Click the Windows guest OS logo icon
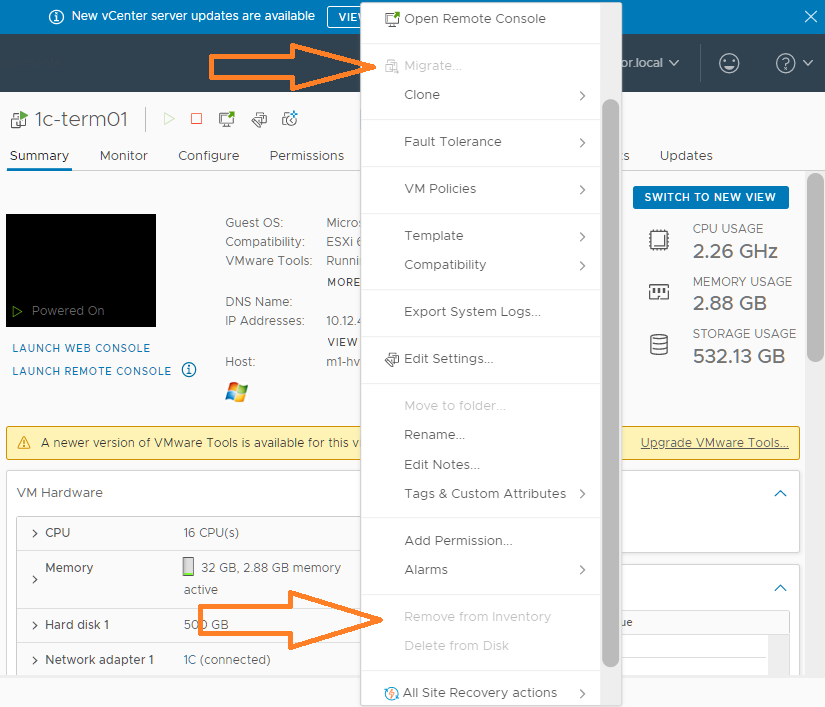This screenshot has height=707, width=825. (237, 392)
